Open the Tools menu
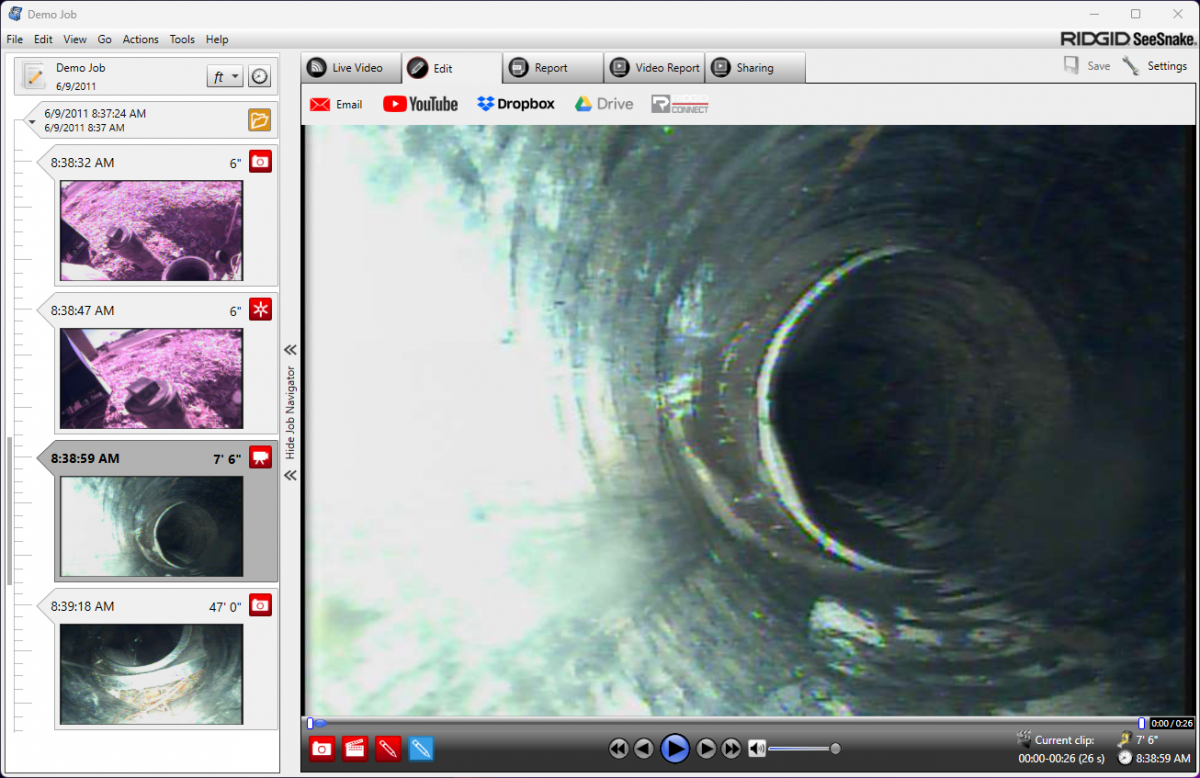This screenshot has width=1200, height=778. tap(182, 39)
